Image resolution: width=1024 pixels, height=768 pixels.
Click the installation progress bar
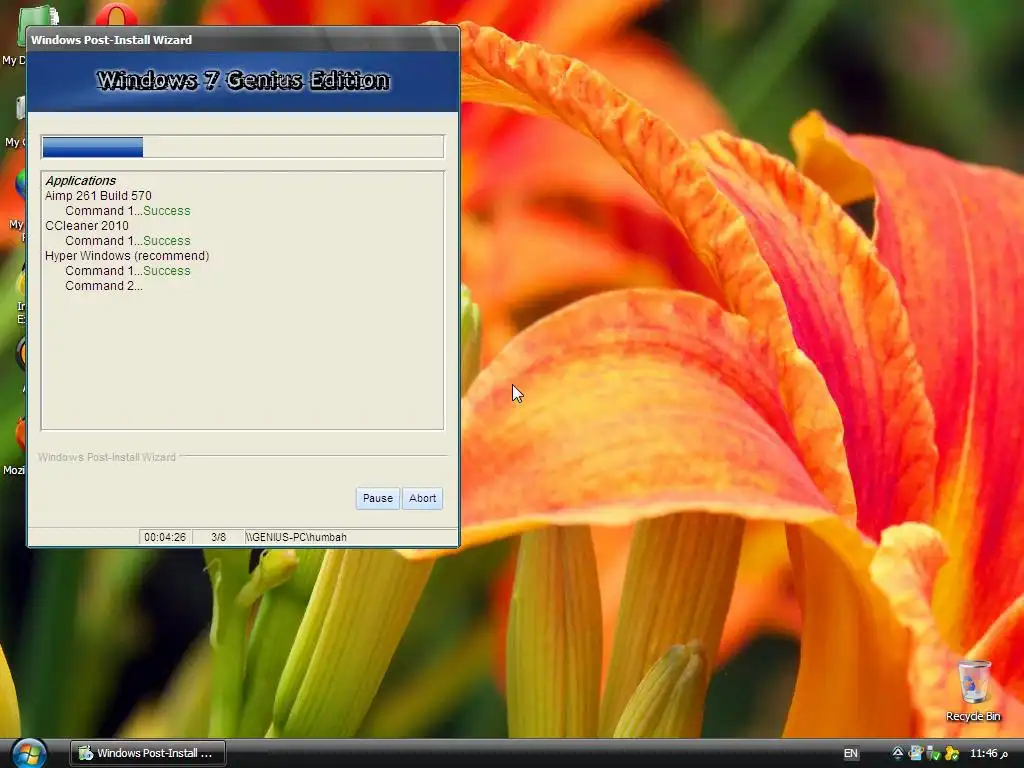(x=242, y=147)
